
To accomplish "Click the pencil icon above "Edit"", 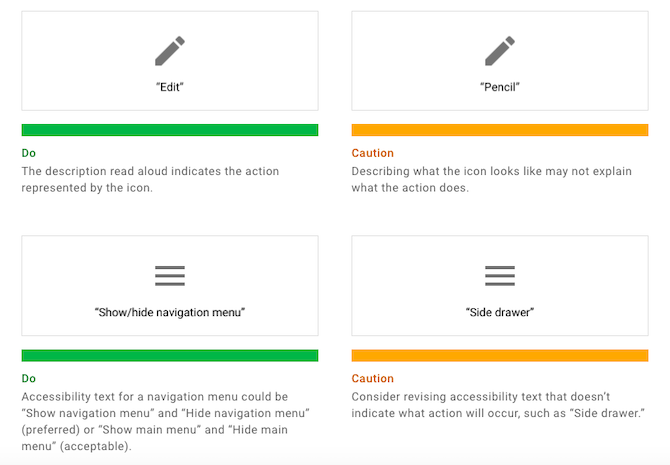I will [x=170, y=51].
